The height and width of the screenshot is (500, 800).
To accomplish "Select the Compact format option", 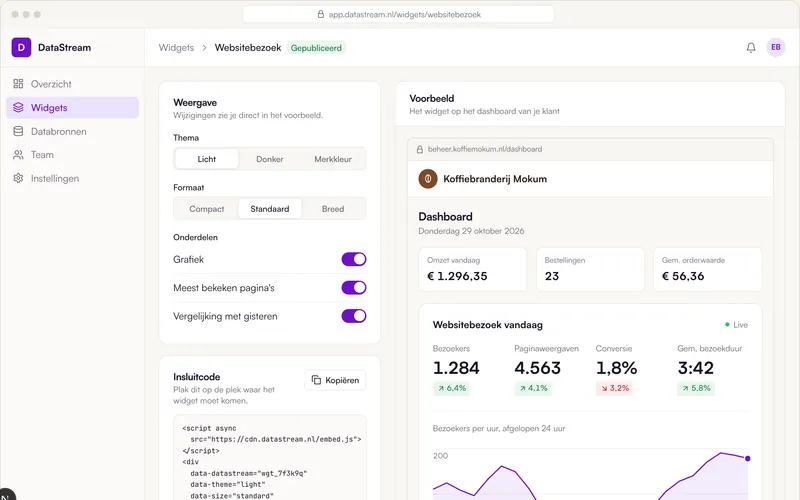I will tap(207, 209).
